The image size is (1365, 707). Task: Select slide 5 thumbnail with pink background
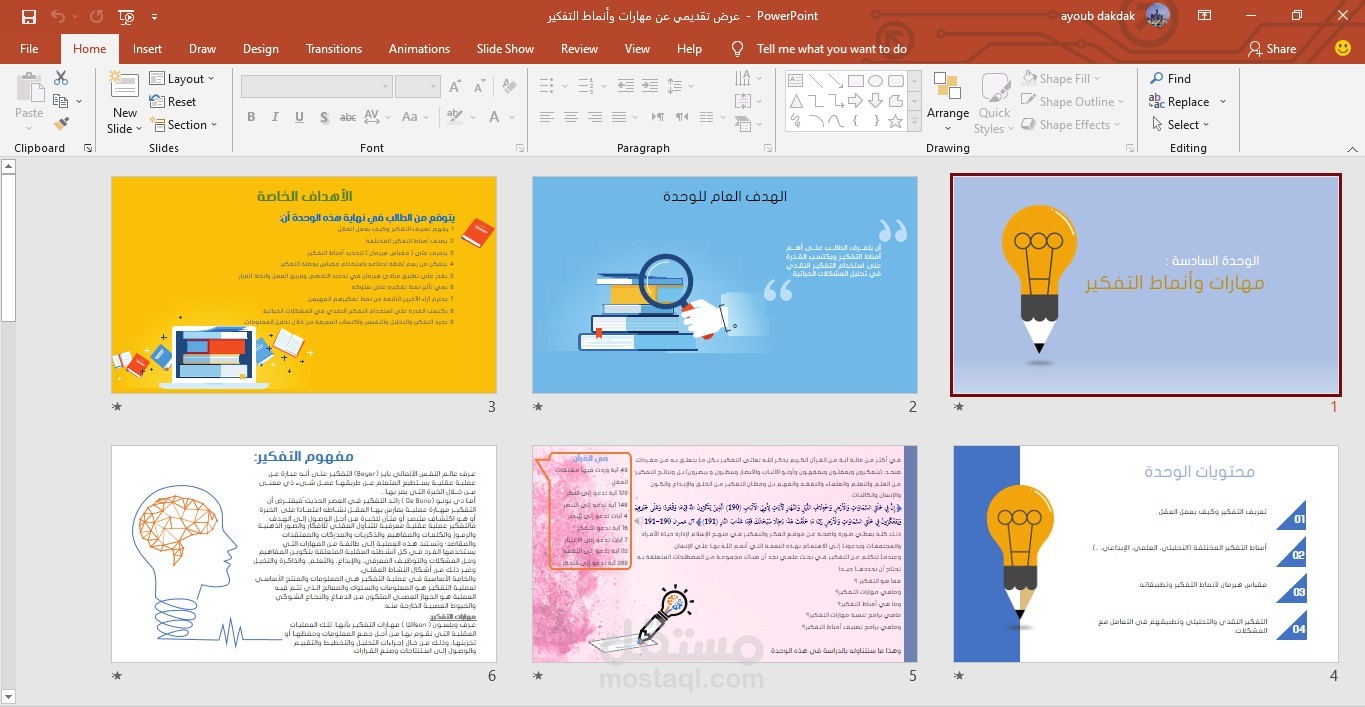(725, 553)
